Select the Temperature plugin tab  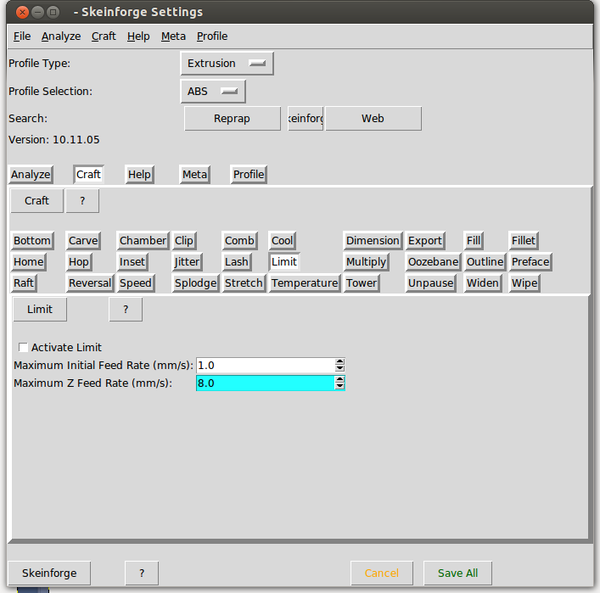click(304, 283)
